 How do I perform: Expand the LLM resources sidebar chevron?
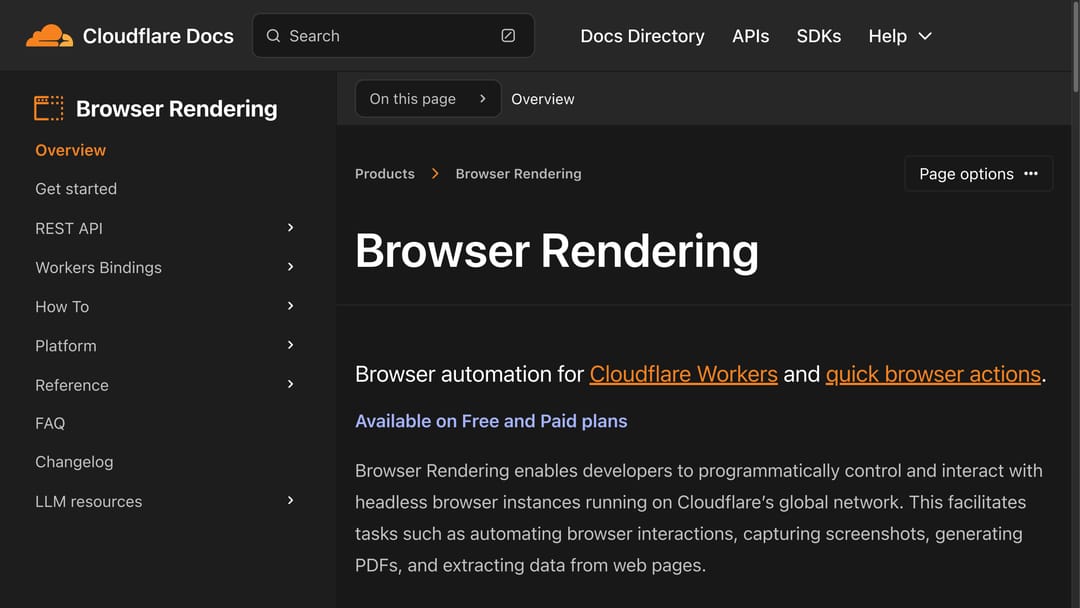(291, 501)
